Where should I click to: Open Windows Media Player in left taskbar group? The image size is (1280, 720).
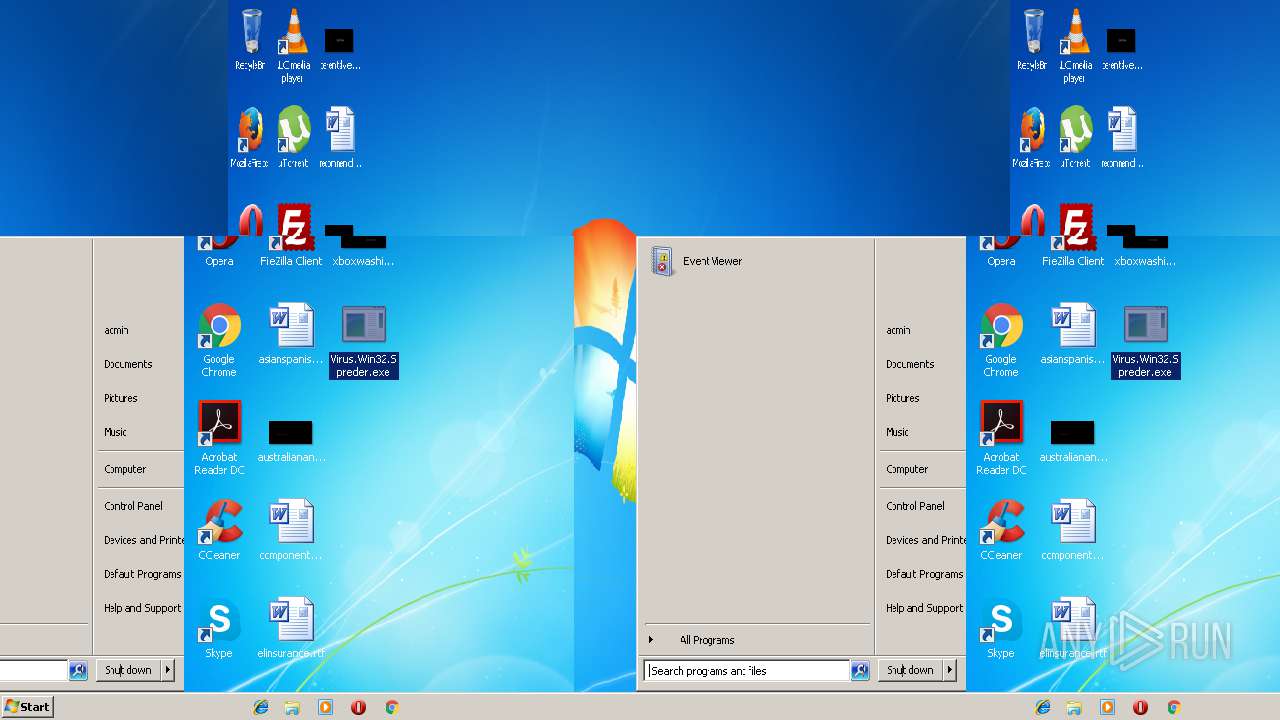325,707
